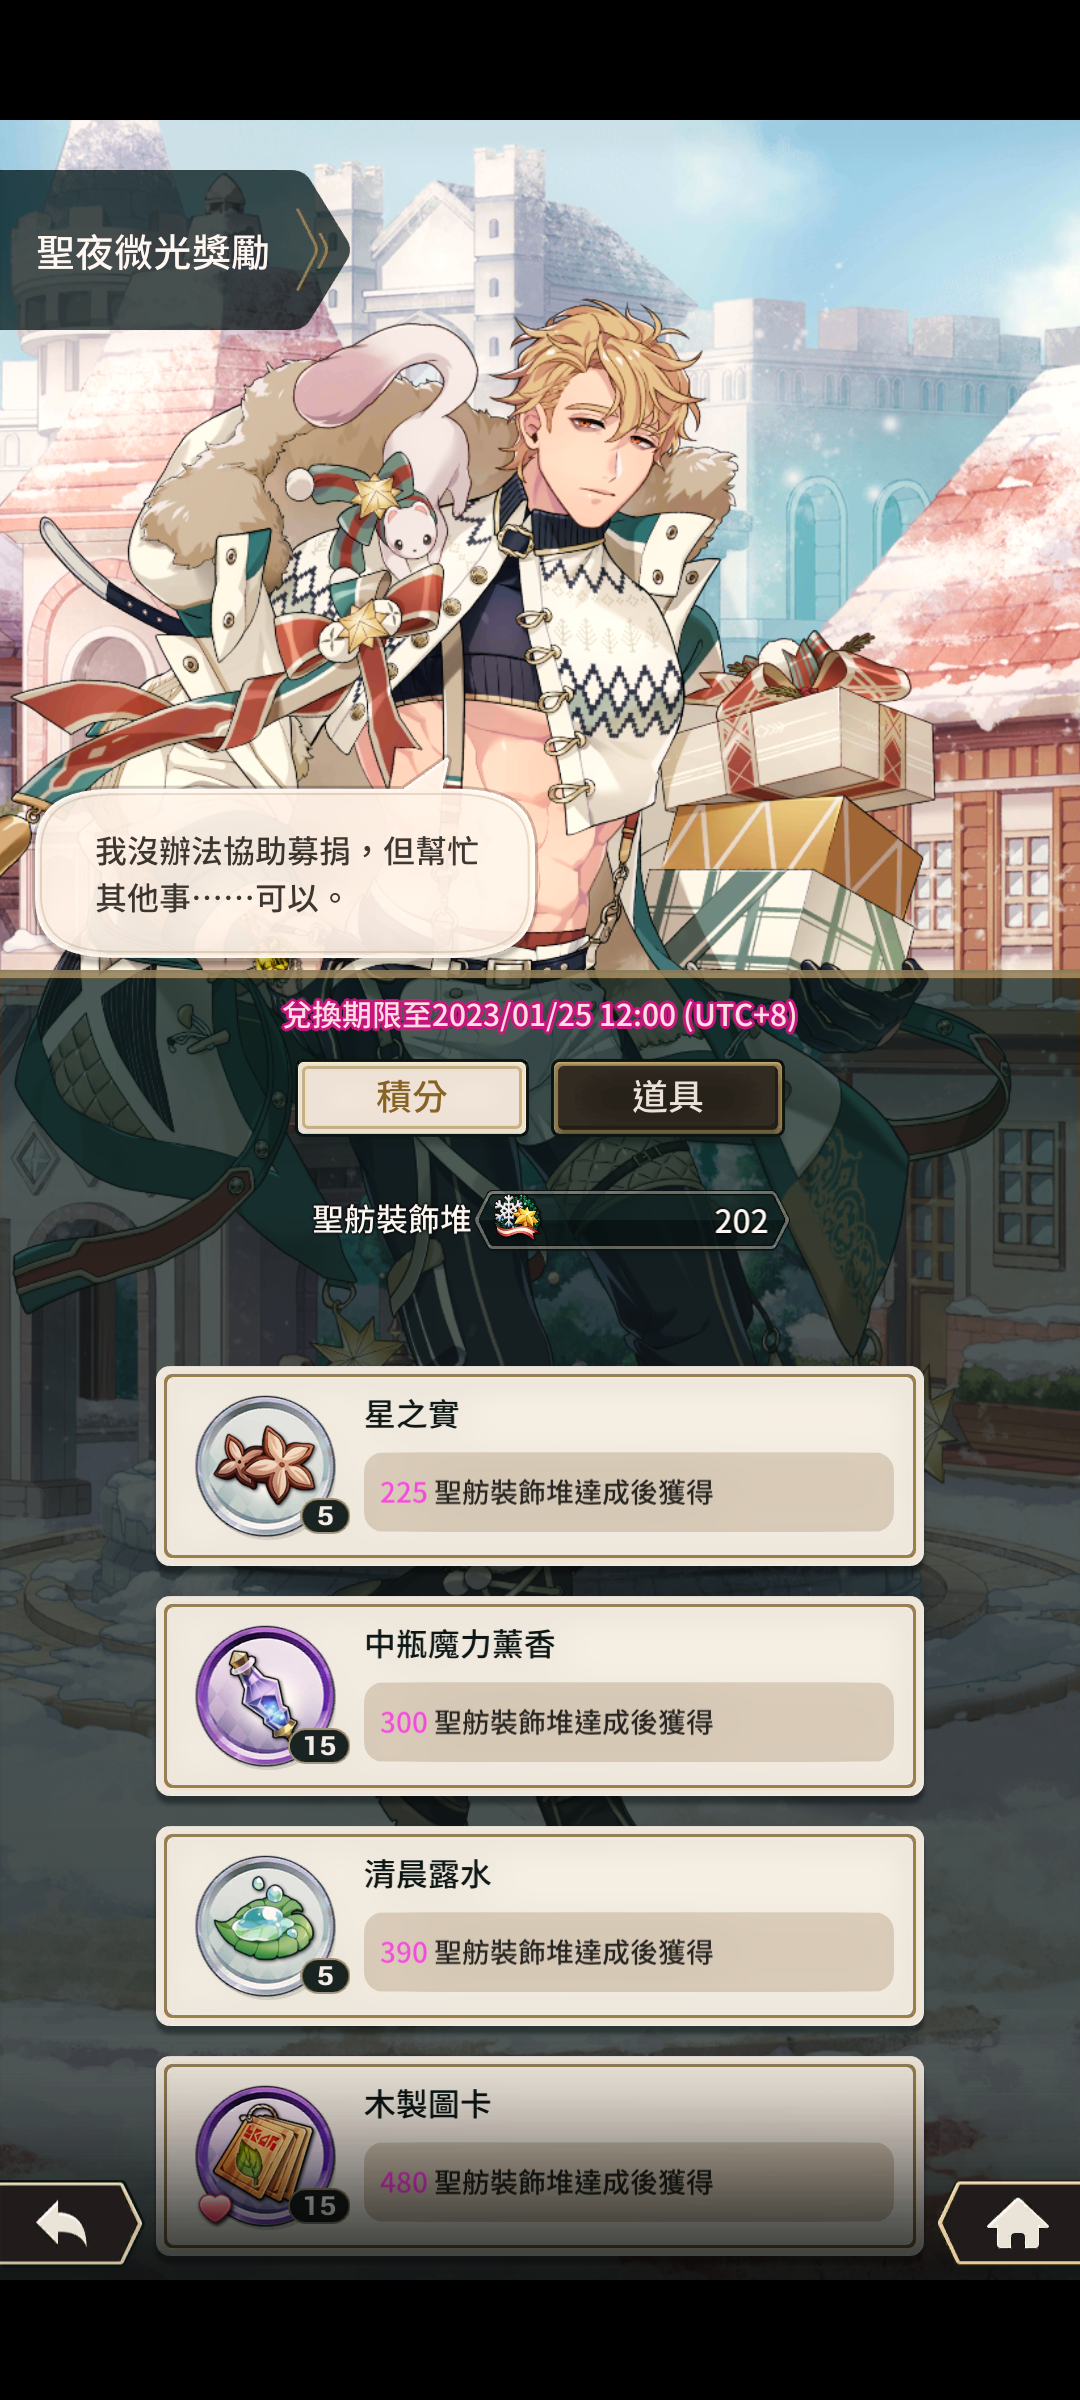The width and height of the screenshot is (1080, 2400).
Task: Switch to the 道具 tab
Action: pos(668,1097)
